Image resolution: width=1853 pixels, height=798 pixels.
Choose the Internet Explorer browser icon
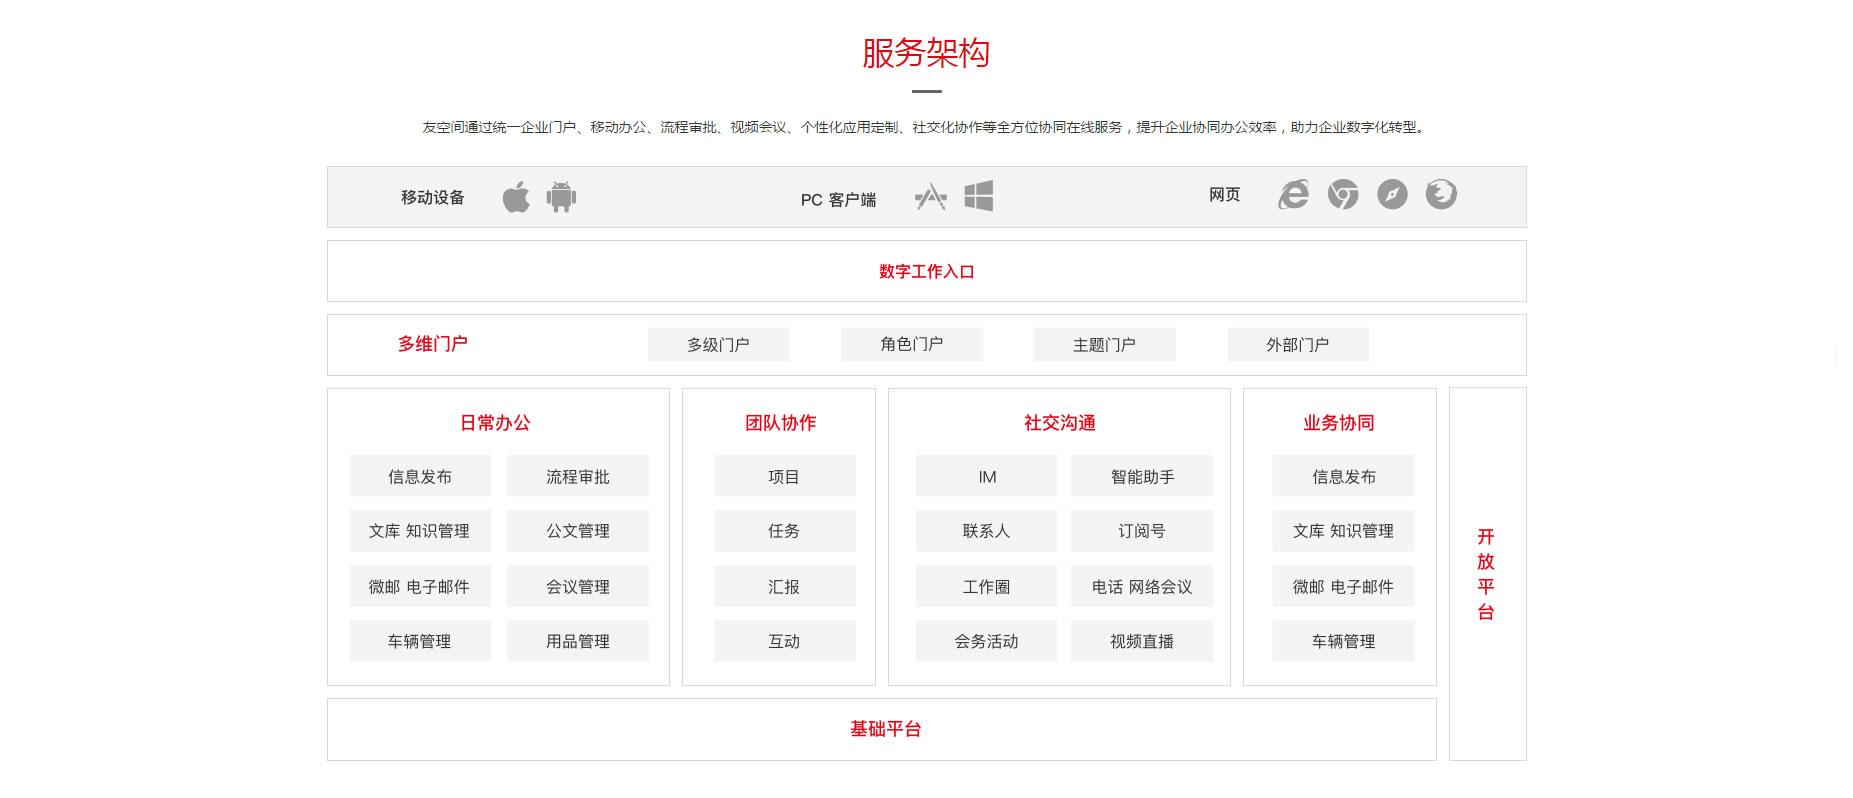[x=1293, y=195]
